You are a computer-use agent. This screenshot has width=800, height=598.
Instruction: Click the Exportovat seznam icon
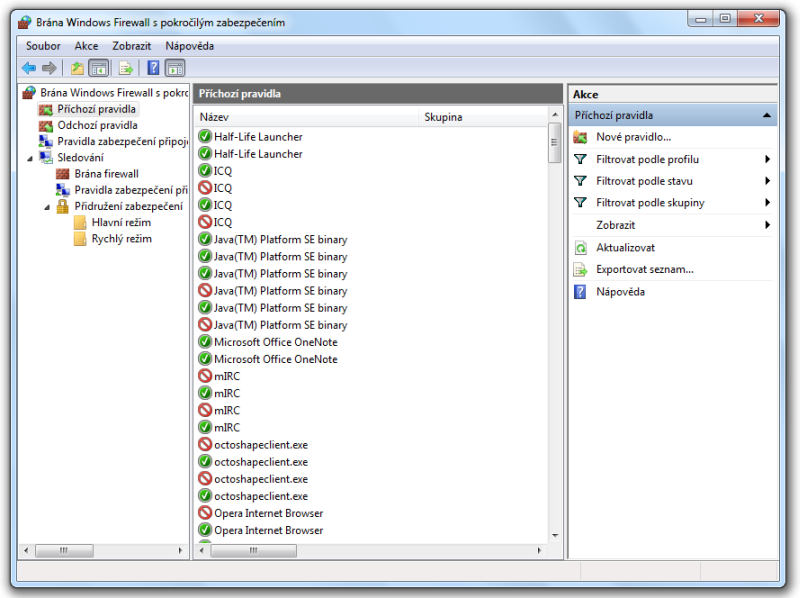tap(581, 269)
